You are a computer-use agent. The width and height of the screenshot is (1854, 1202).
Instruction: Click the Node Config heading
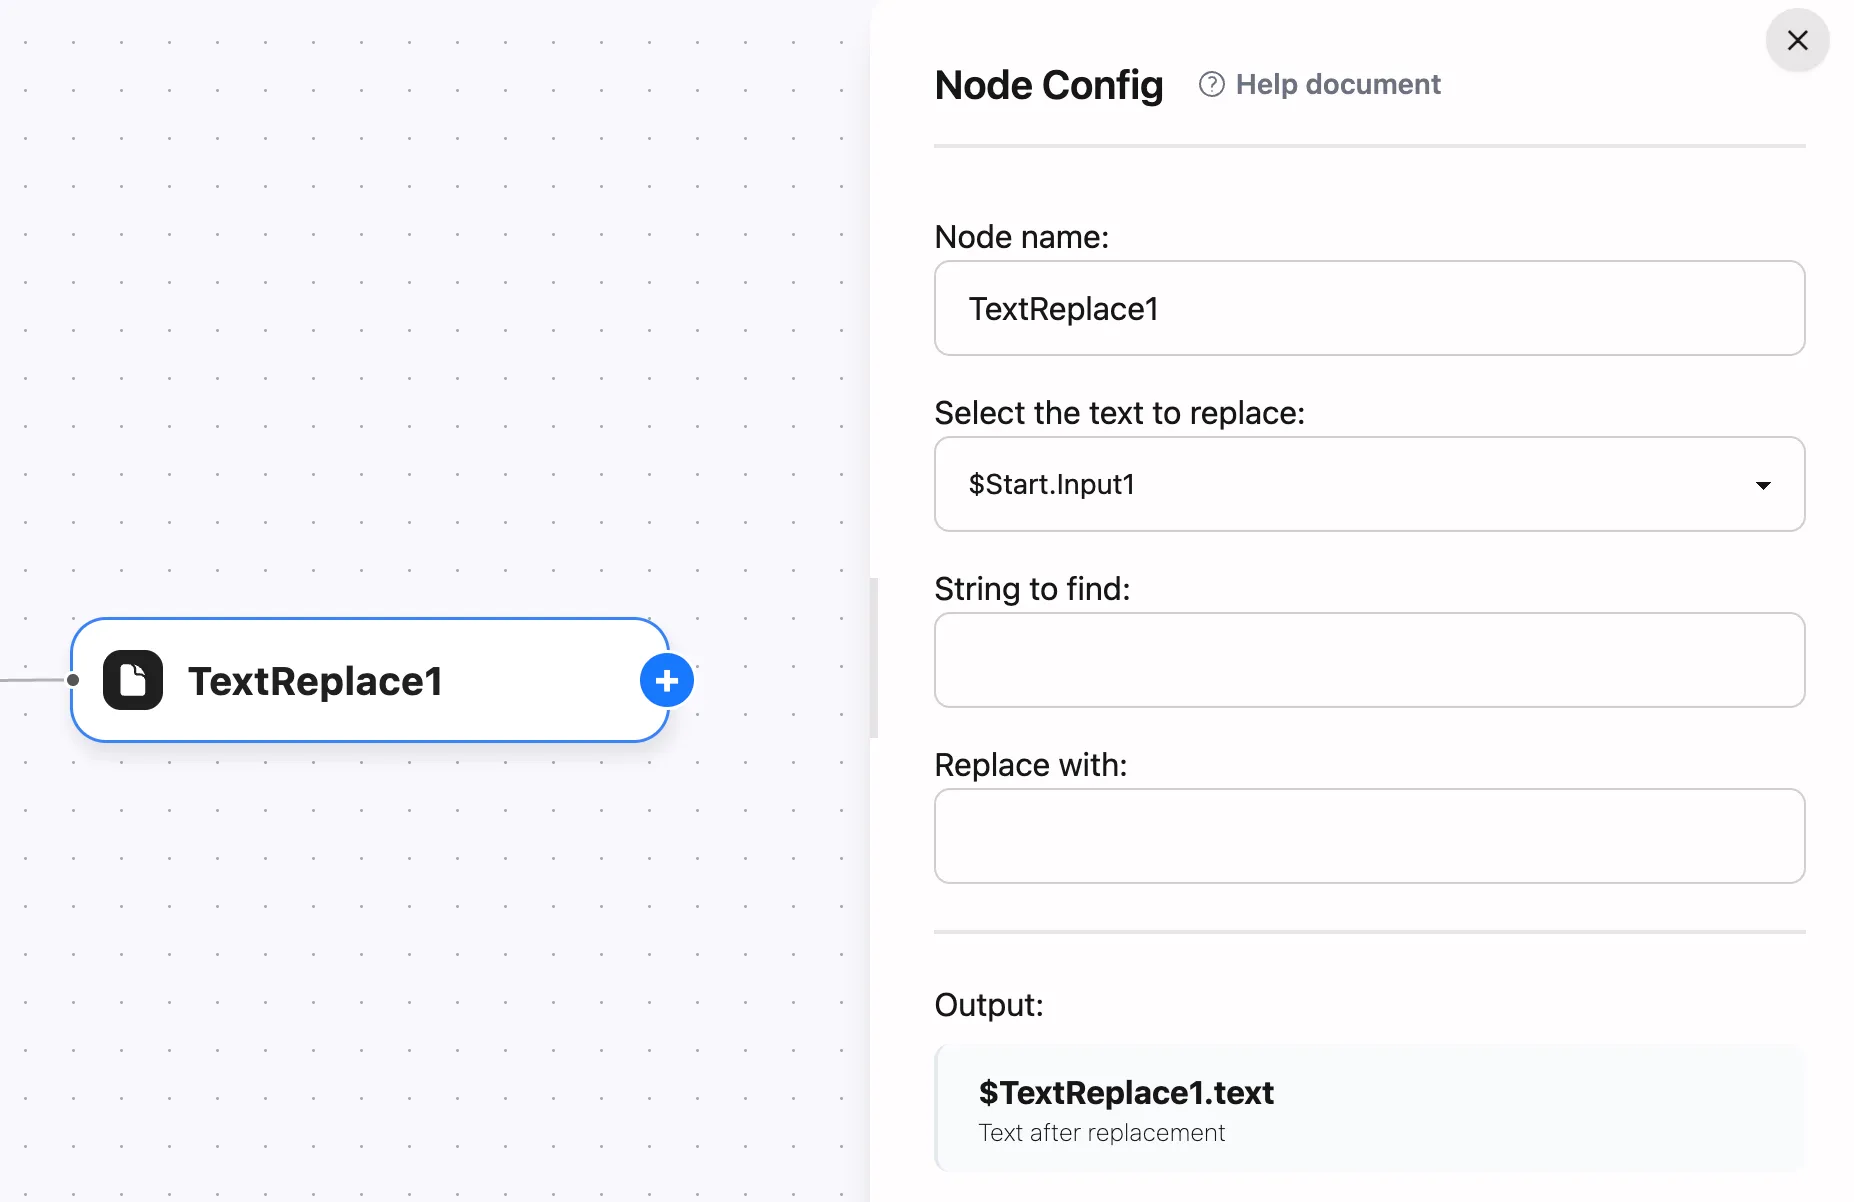(1048, 85)
